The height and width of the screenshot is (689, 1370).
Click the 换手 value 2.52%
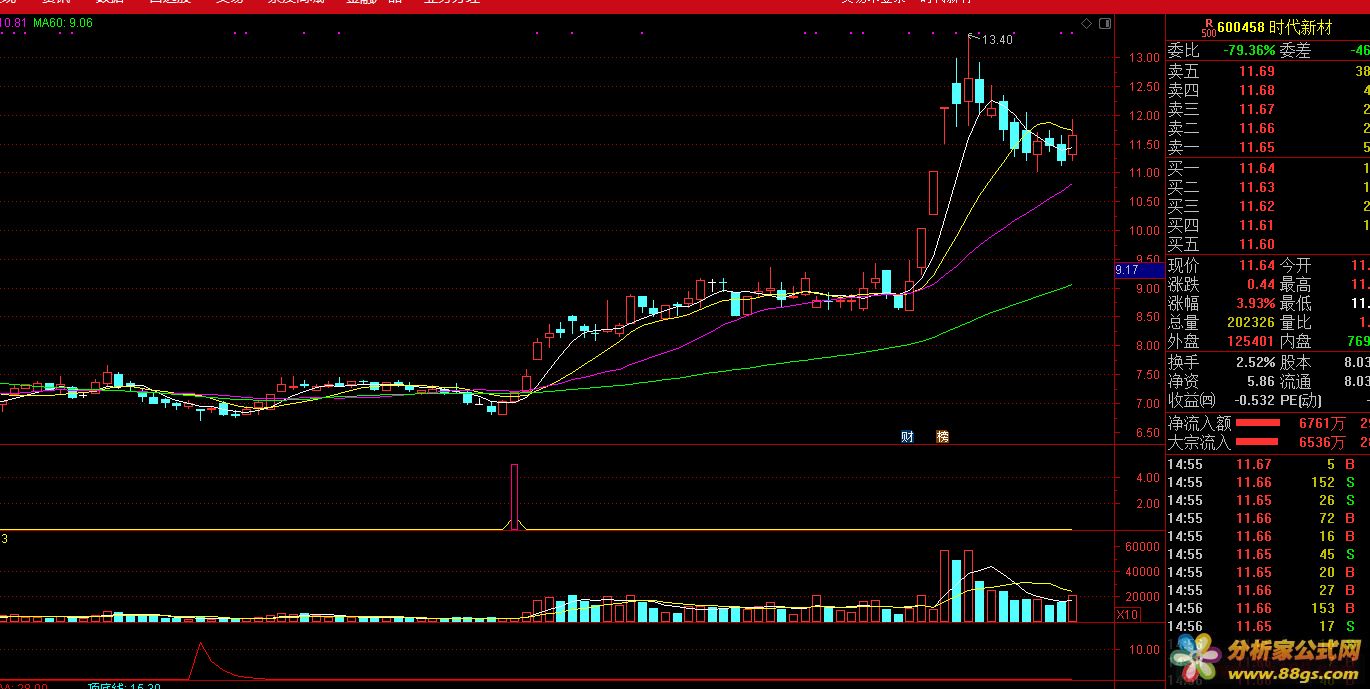point(1256,362)
